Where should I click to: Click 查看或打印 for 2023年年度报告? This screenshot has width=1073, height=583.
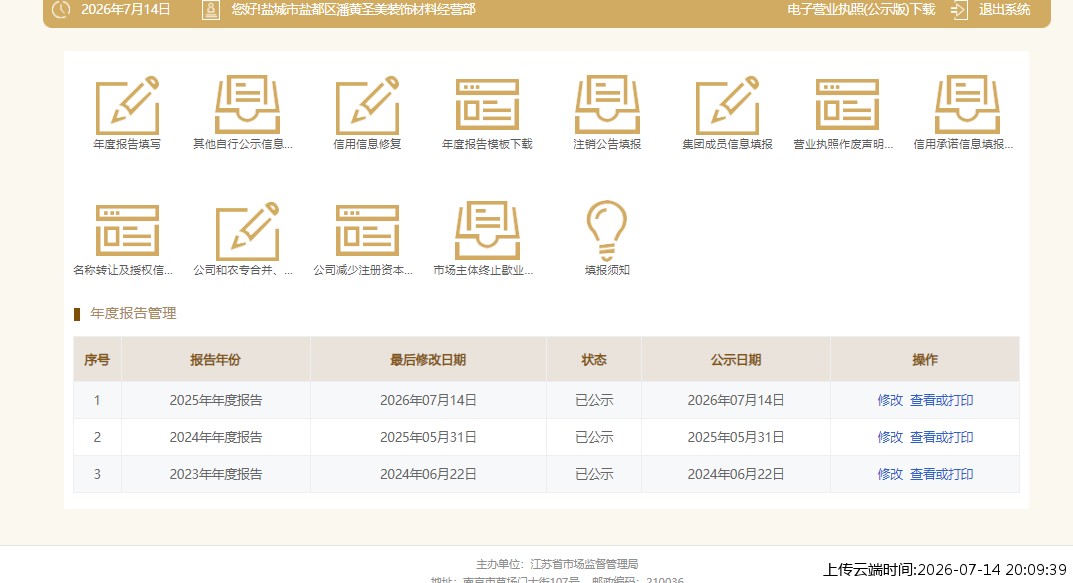tap(942, 474)
